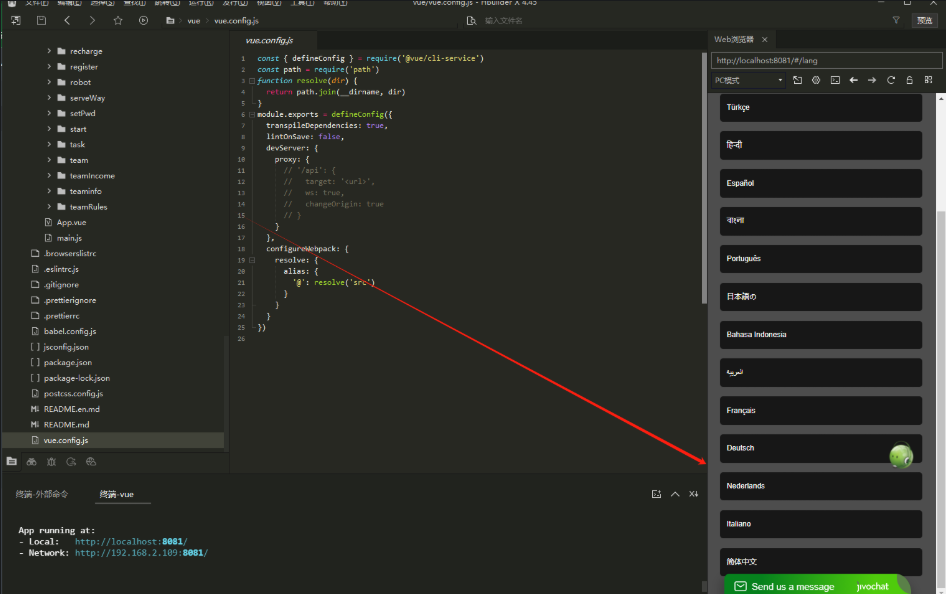This screenshot has width=946, height=594.
Task: Click the browser URL address field
Action: [x=827, y=60]
